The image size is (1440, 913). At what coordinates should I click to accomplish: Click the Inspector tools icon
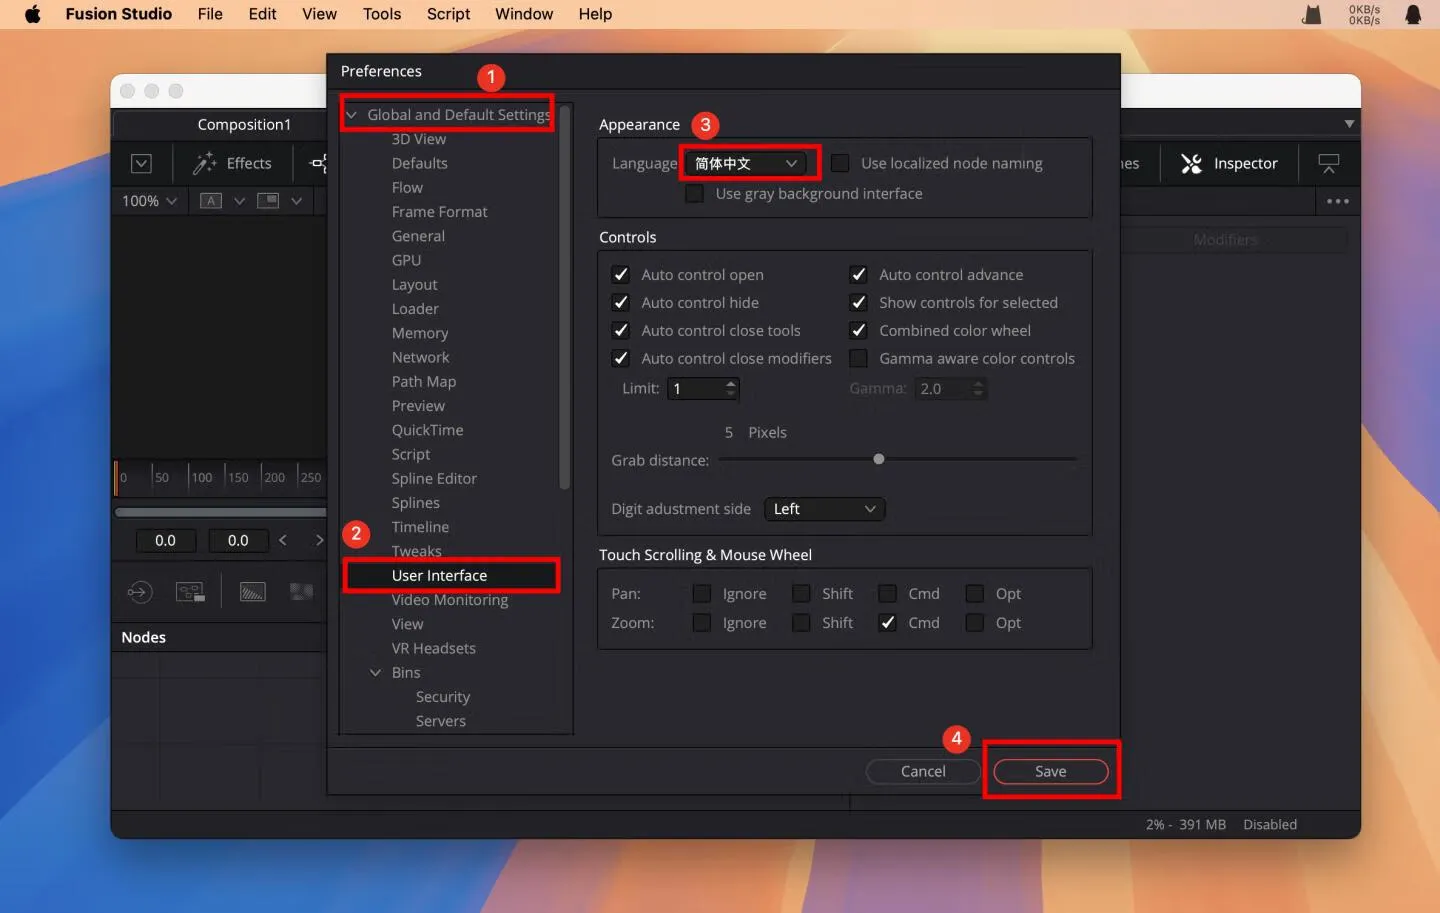(1191, 163)
